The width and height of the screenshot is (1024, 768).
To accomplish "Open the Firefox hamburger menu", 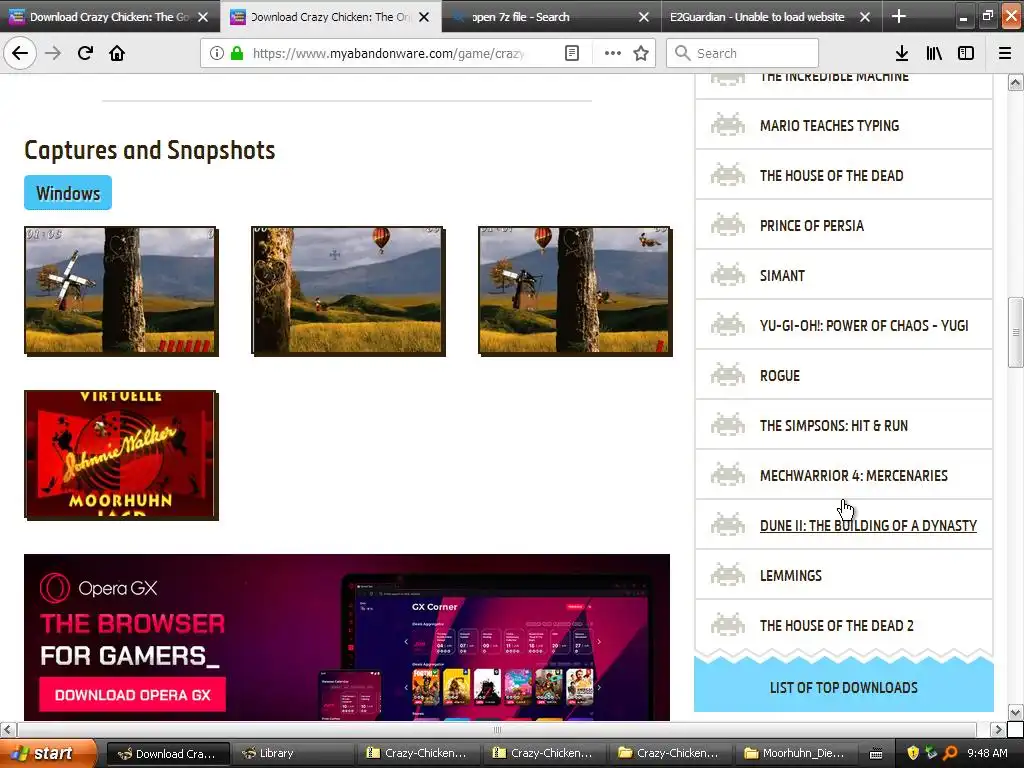I will [x=1005, y=53].
